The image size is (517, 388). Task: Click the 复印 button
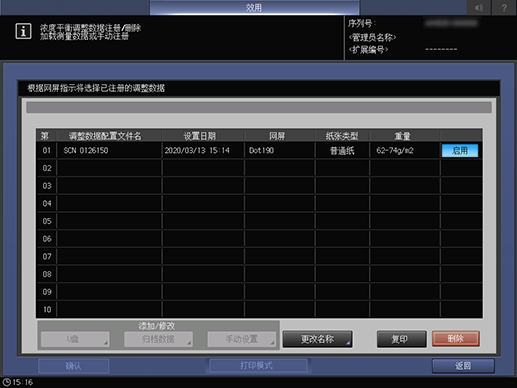401,339
